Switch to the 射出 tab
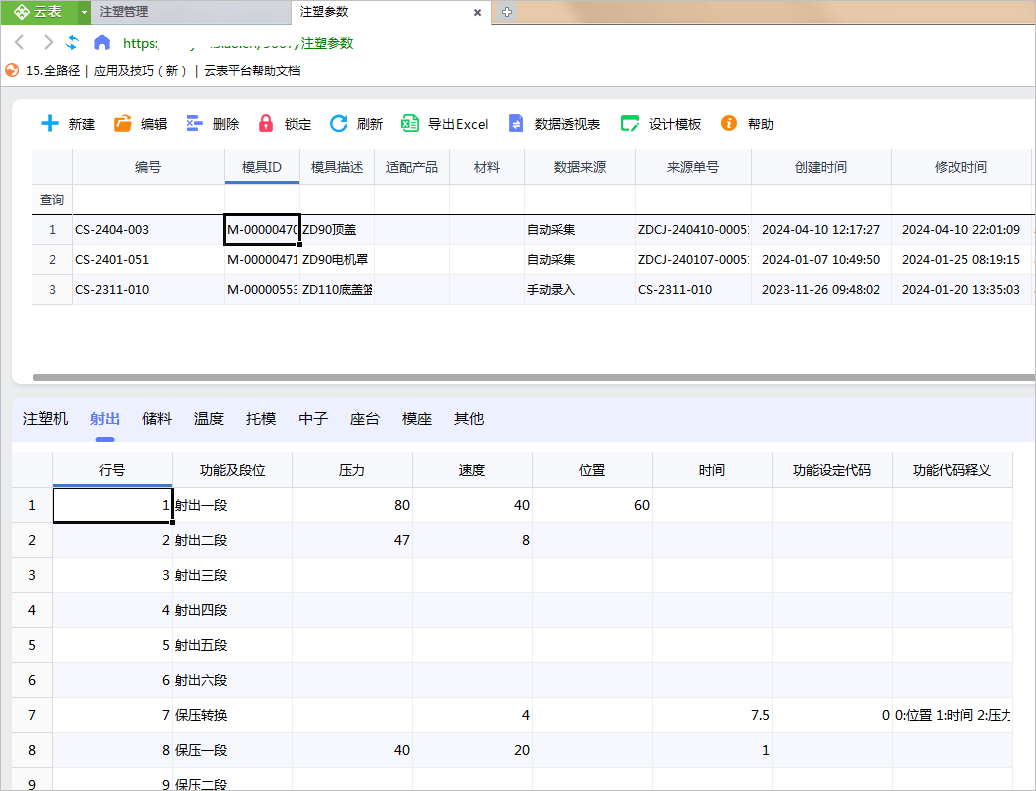1036x791 pixels. [104, 419]
